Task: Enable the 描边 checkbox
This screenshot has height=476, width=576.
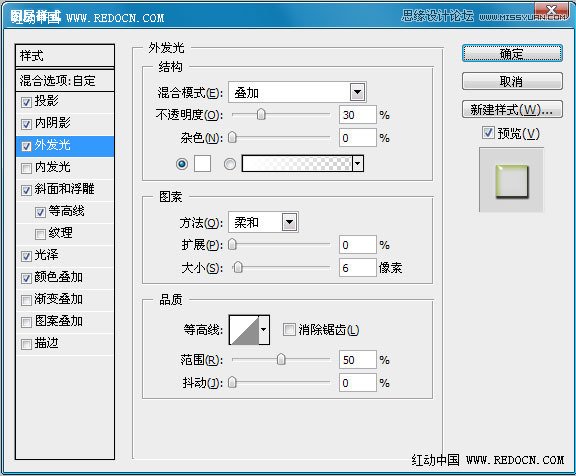Action: point(26,345)
